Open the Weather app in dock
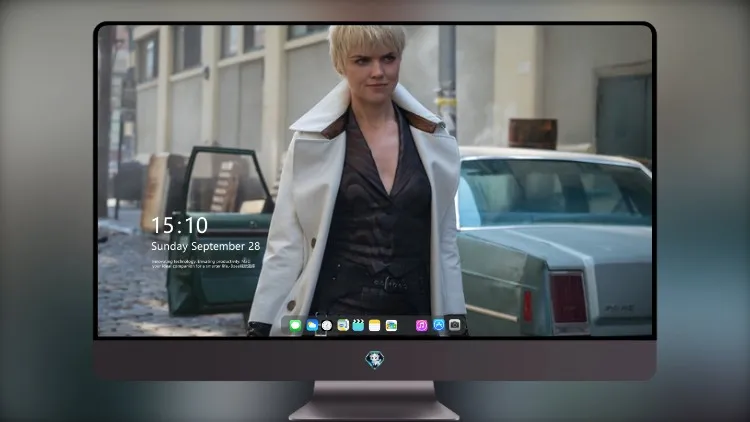Screen dimensions: 750x422 pyautogui.click(x=312, y=326)
